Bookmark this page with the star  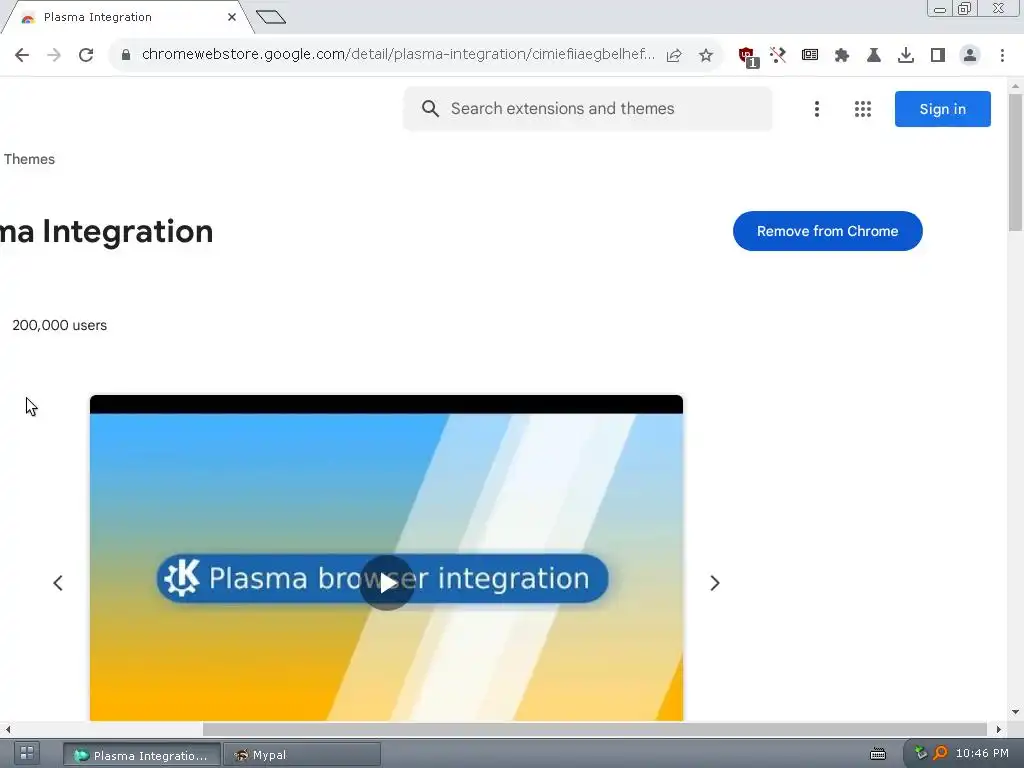(x=706, y=55)
